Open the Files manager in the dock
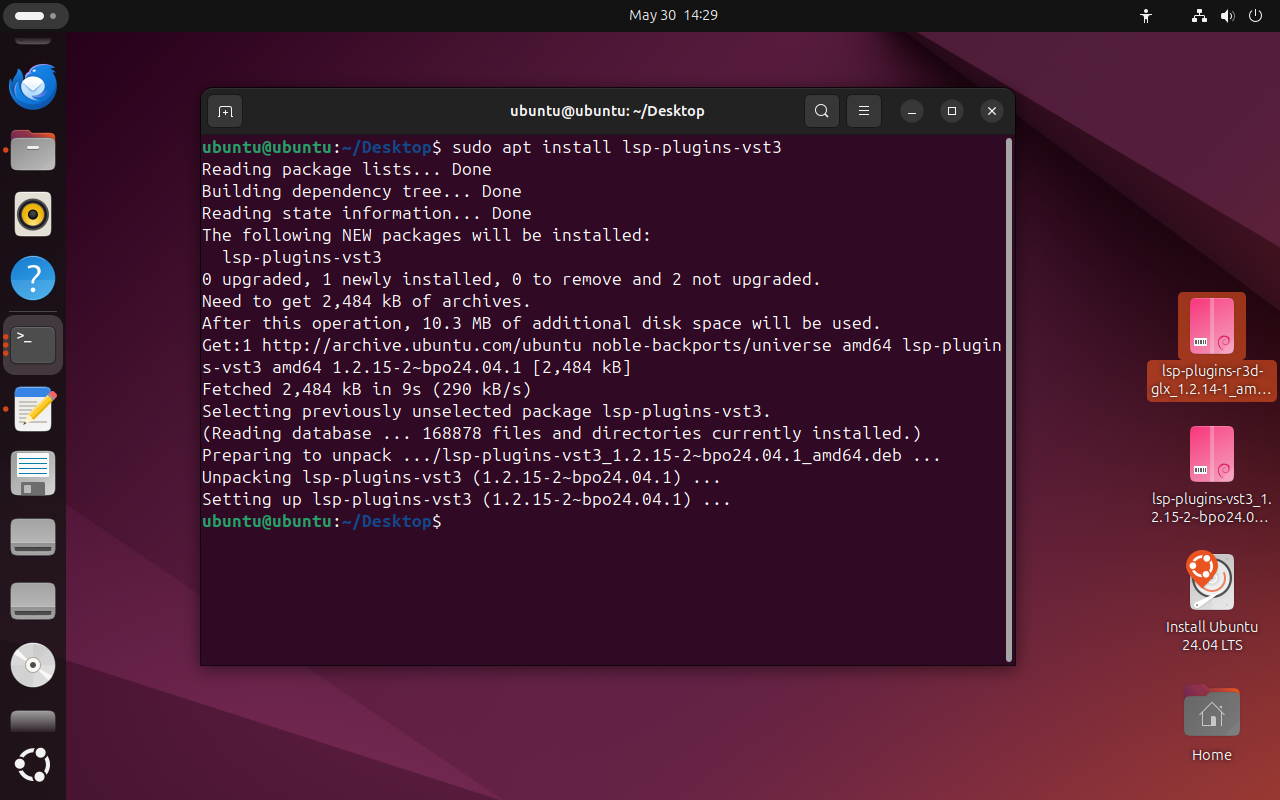Viewport: 1280px width, 800px height. (33, 150)
